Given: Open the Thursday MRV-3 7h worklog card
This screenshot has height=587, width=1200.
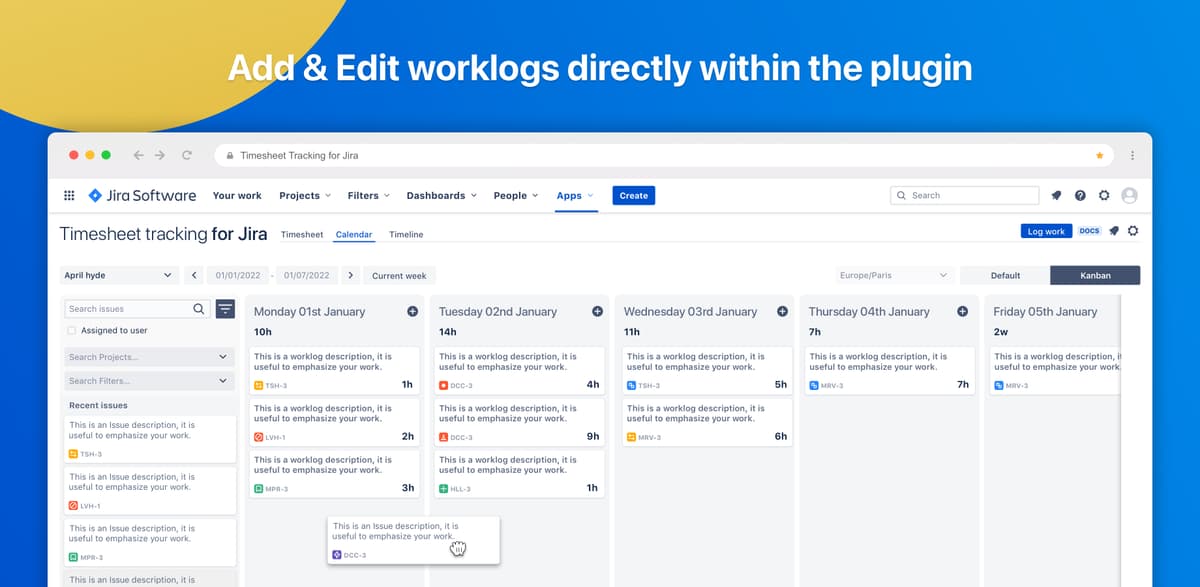Looking at the screenshot, I should [889, 371].
